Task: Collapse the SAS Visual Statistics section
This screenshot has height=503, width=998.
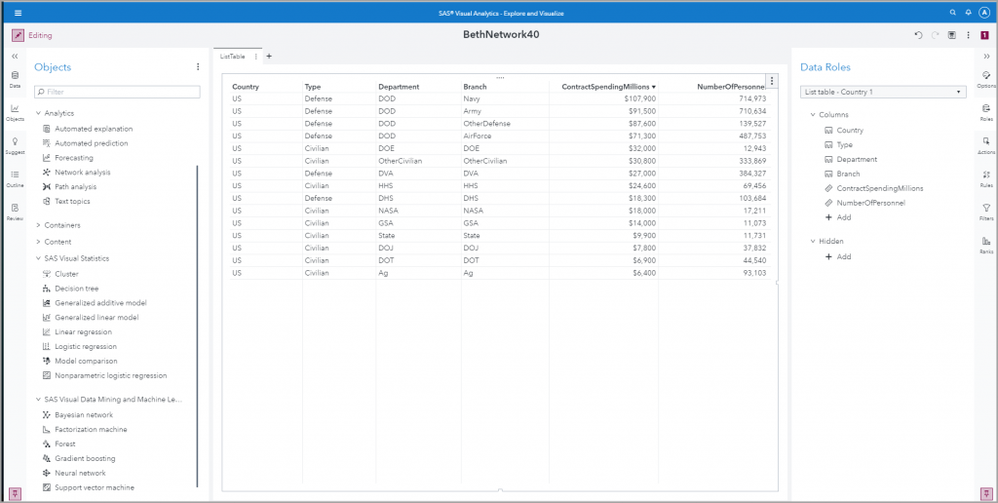Action: (x=39, y=259)
